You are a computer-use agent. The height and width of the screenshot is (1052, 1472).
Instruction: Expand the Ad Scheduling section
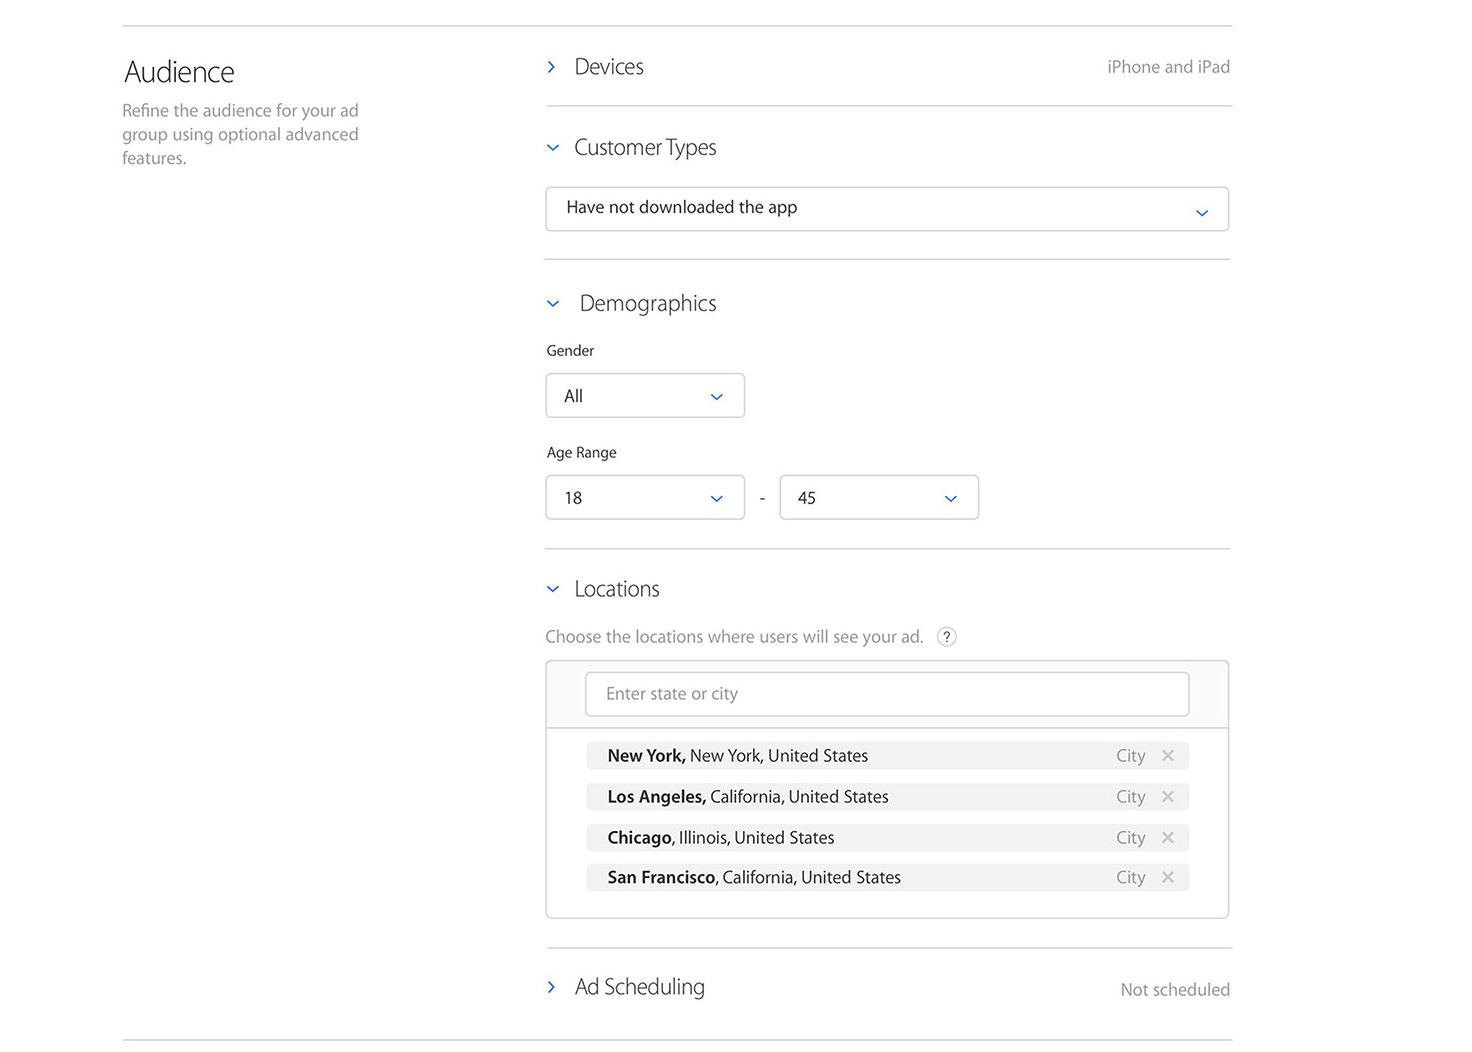[551, 987]
